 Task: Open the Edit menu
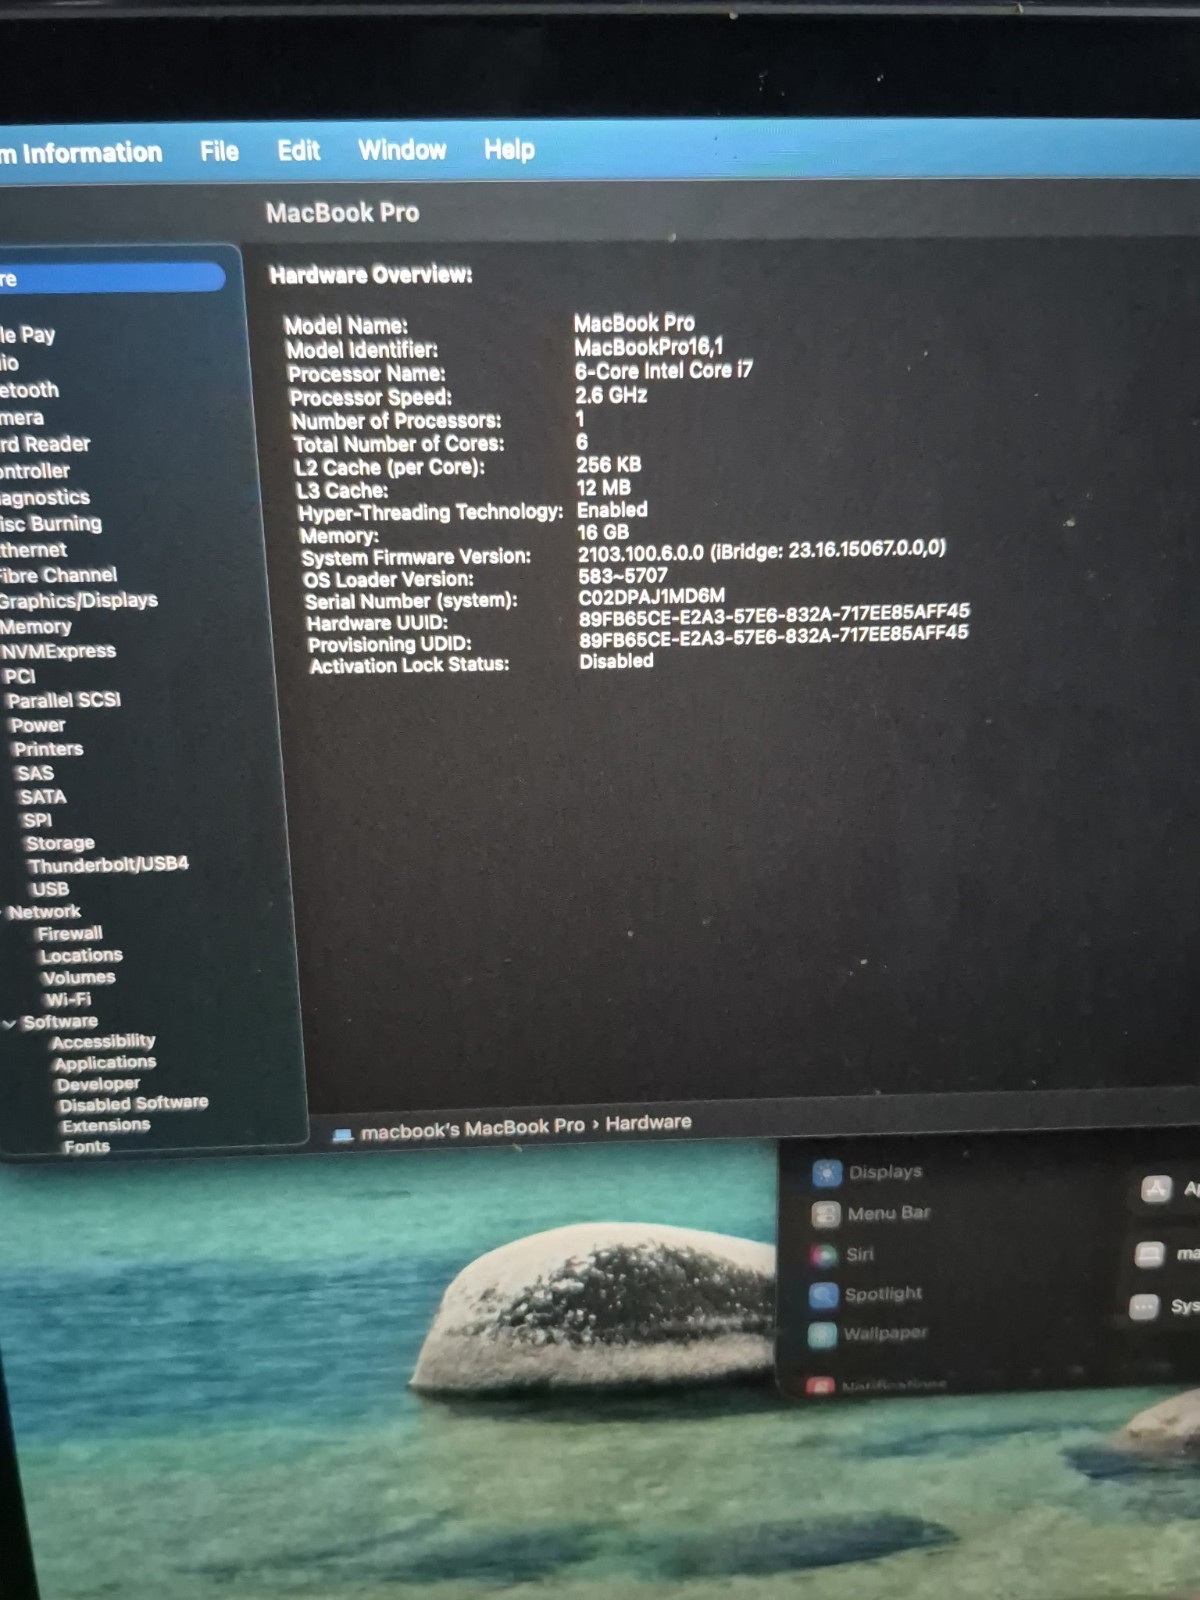point(298,150)
